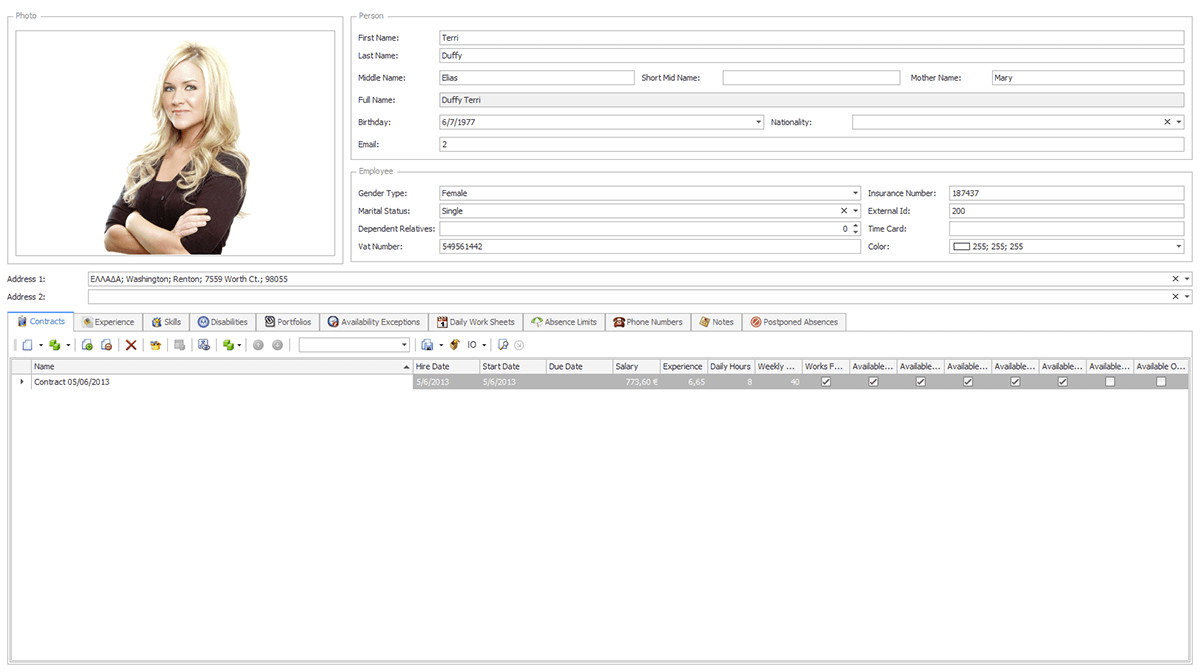The height and width of the screenshot is (672, 1200).
Task: Click the First Name field containing Terri
Action: tap(811, 38)
